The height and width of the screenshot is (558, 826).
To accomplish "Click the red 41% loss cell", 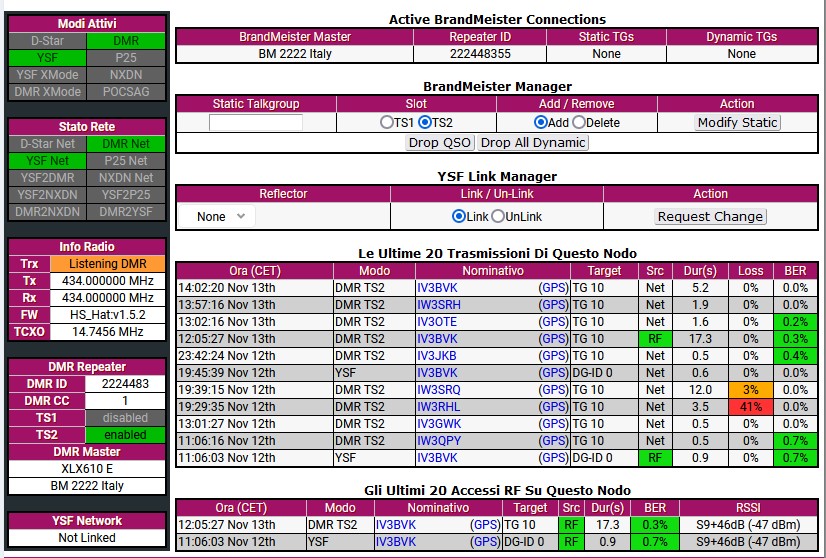I will tap(751, 407).
